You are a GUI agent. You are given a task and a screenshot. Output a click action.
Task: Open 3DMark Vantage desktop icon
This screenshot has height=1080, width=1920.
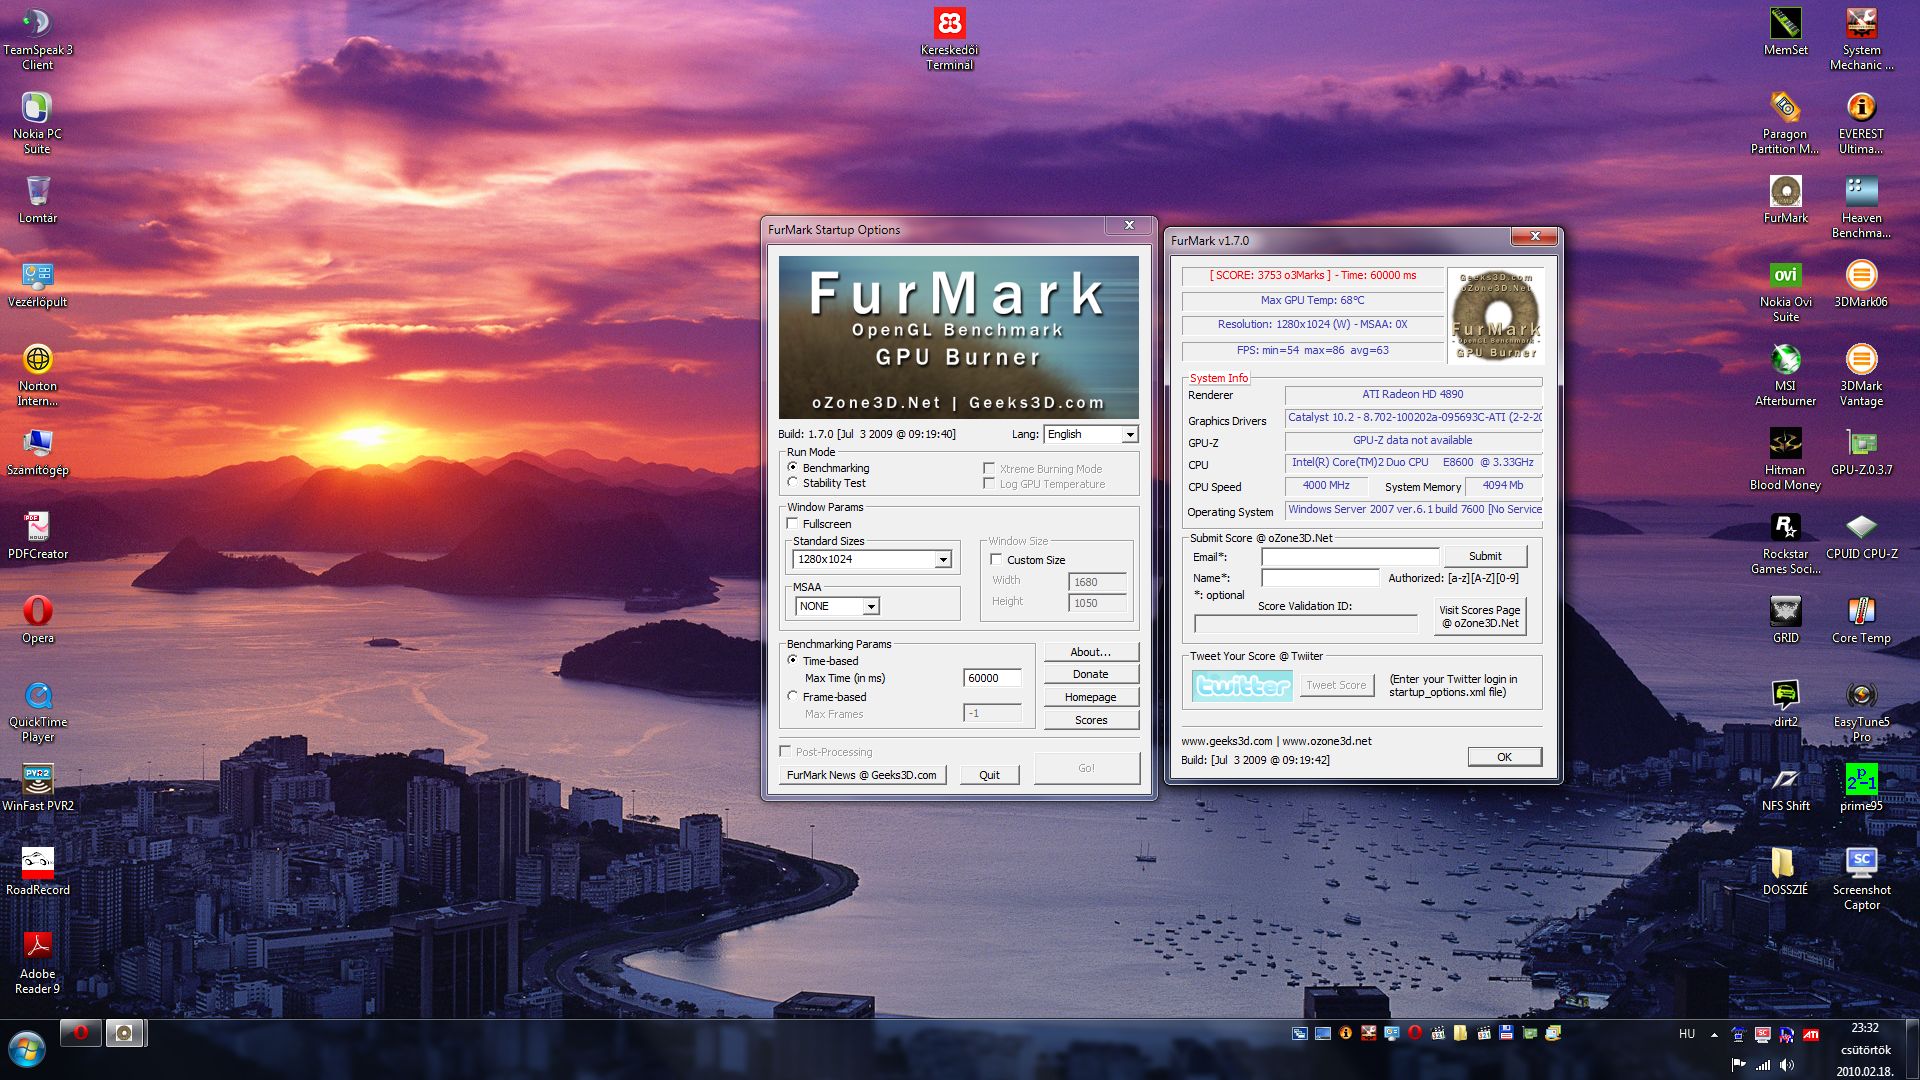click(x=1861, y=376)
